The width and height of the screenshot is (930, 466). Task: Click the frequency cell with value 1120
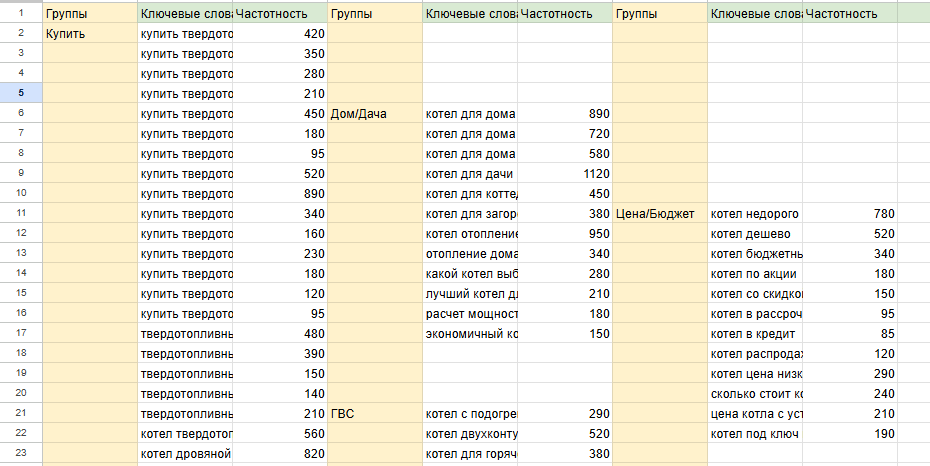pos(565,173)
